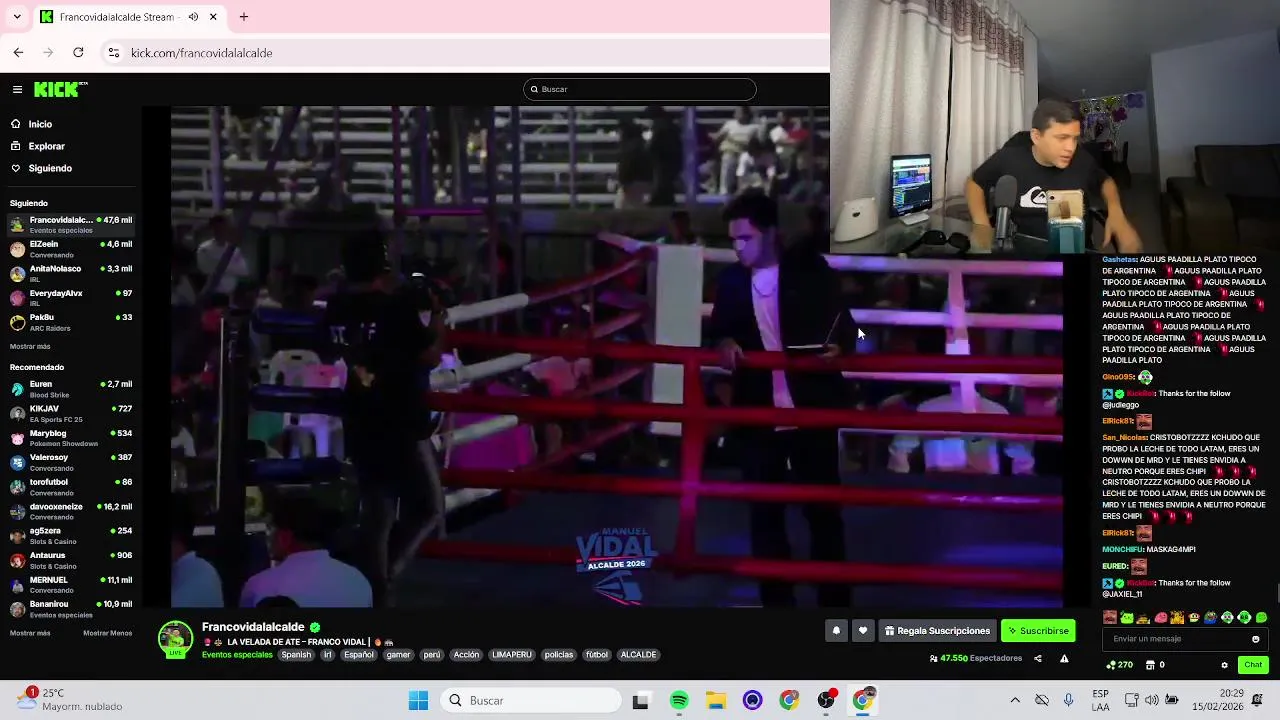Open KIKJAV recommended channel
Image resolution: width=1280 pixels, height=720 pixels.
pos(70,413)
